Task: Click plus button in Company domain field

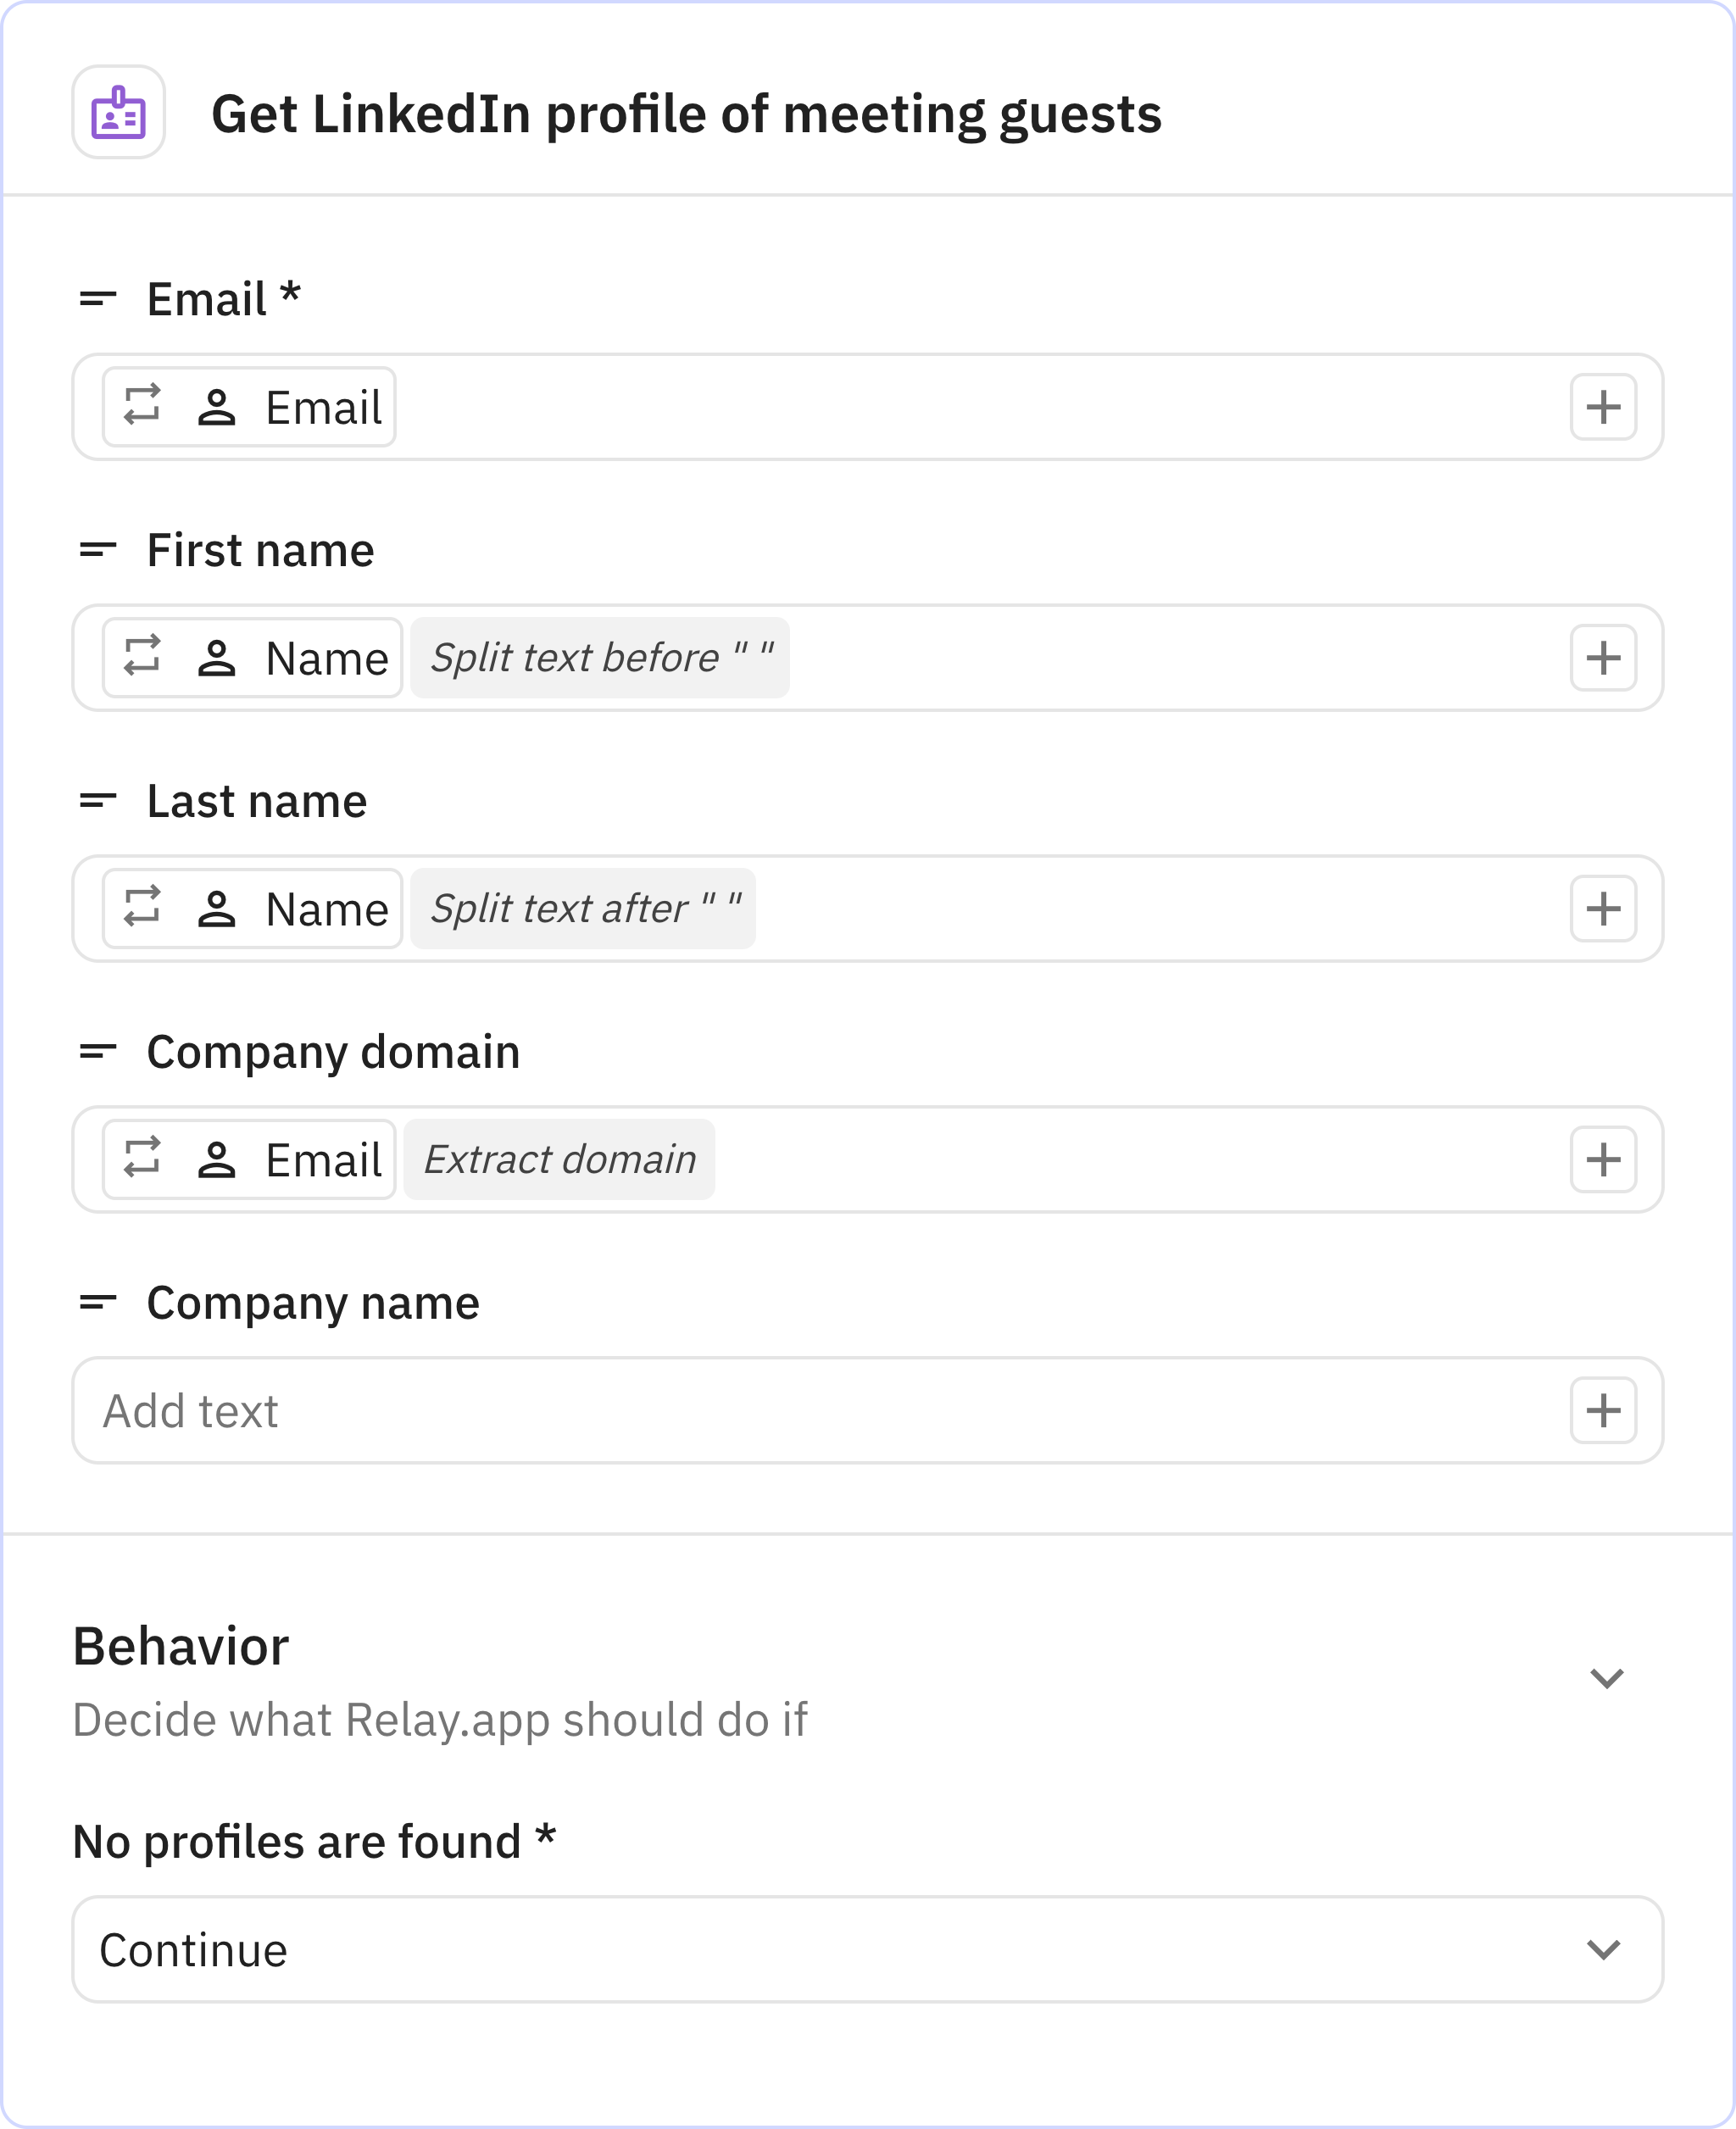Action: click(1602, 1160)
